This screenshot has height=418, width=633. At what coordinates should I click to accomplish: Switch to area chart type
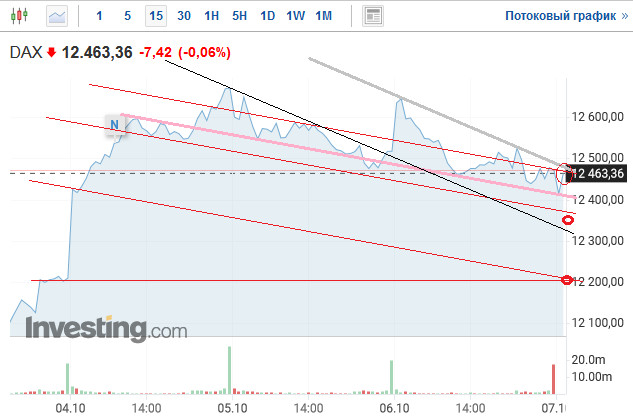click(57, 16)
